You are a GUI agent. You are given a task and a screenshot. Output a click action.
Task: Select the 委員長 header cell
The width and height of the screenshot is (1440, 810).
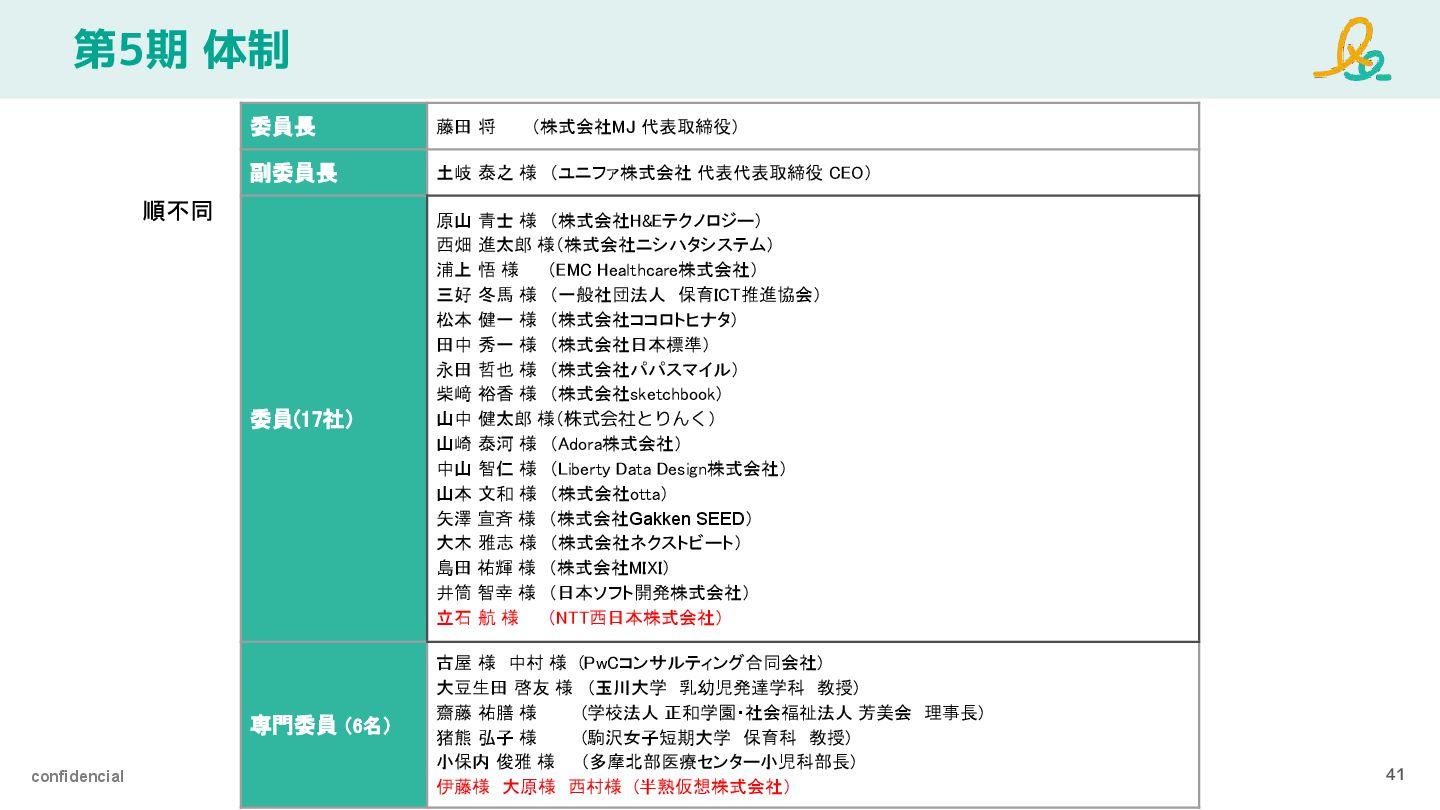[334, 126]
